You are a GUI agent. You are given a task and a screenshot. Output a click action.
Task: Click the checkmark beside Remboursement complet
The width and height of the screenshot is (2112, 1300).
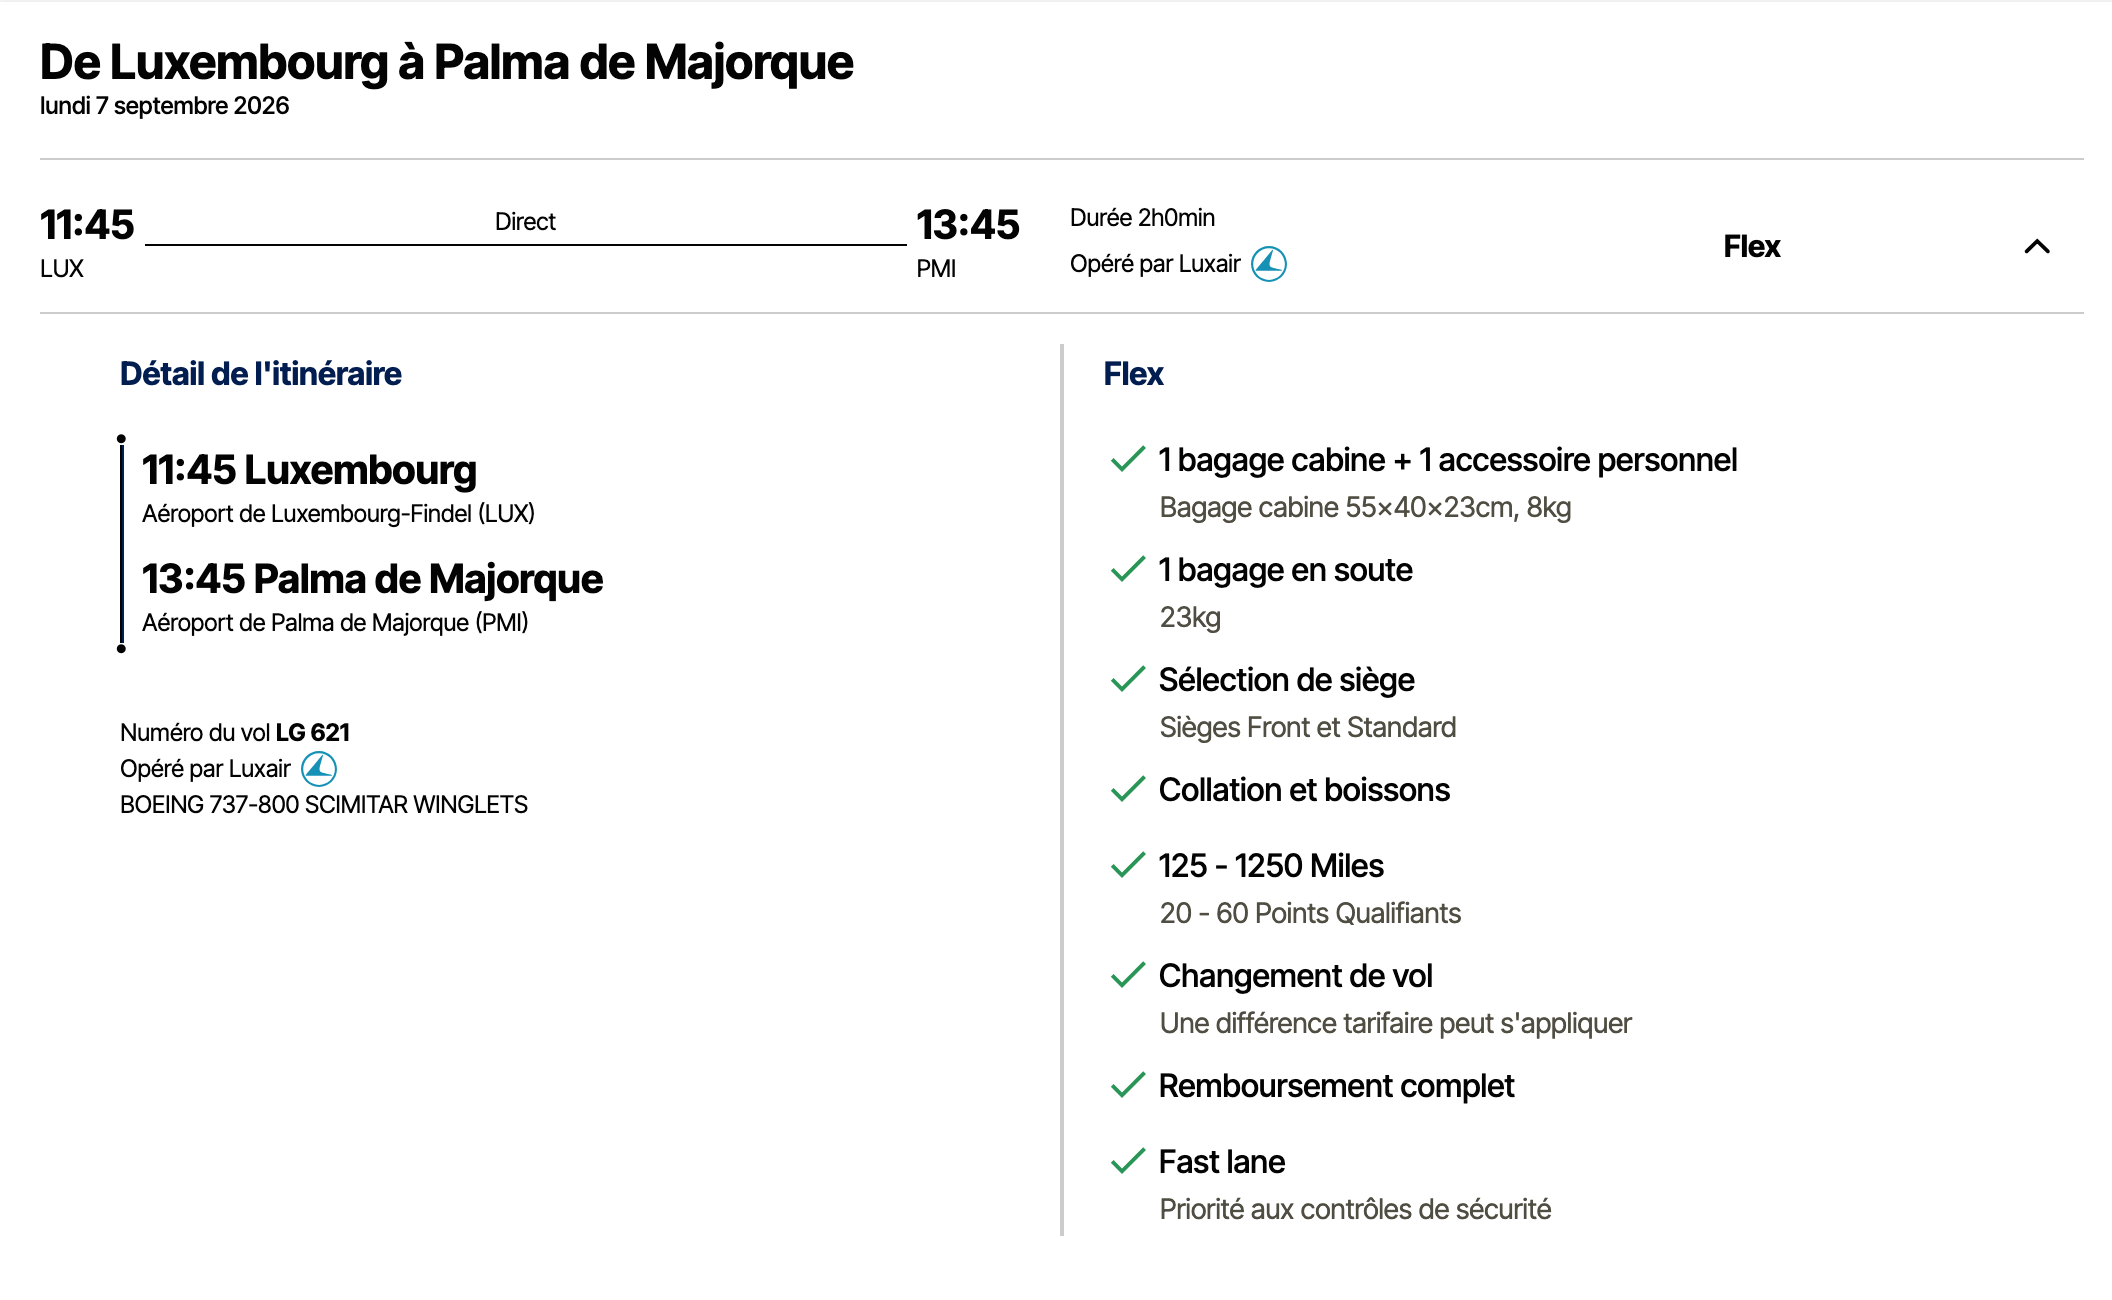(1128, 1086)
